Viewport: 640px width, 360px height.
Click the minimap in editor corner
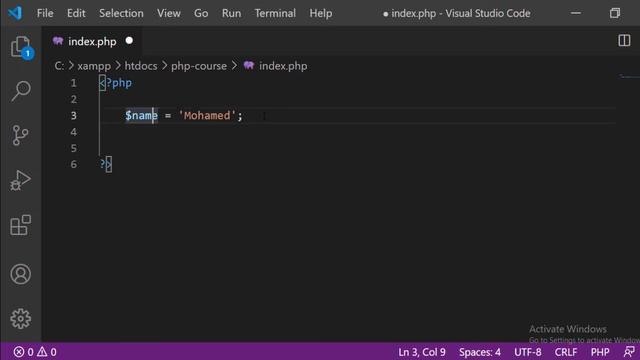tap(629, 76)
